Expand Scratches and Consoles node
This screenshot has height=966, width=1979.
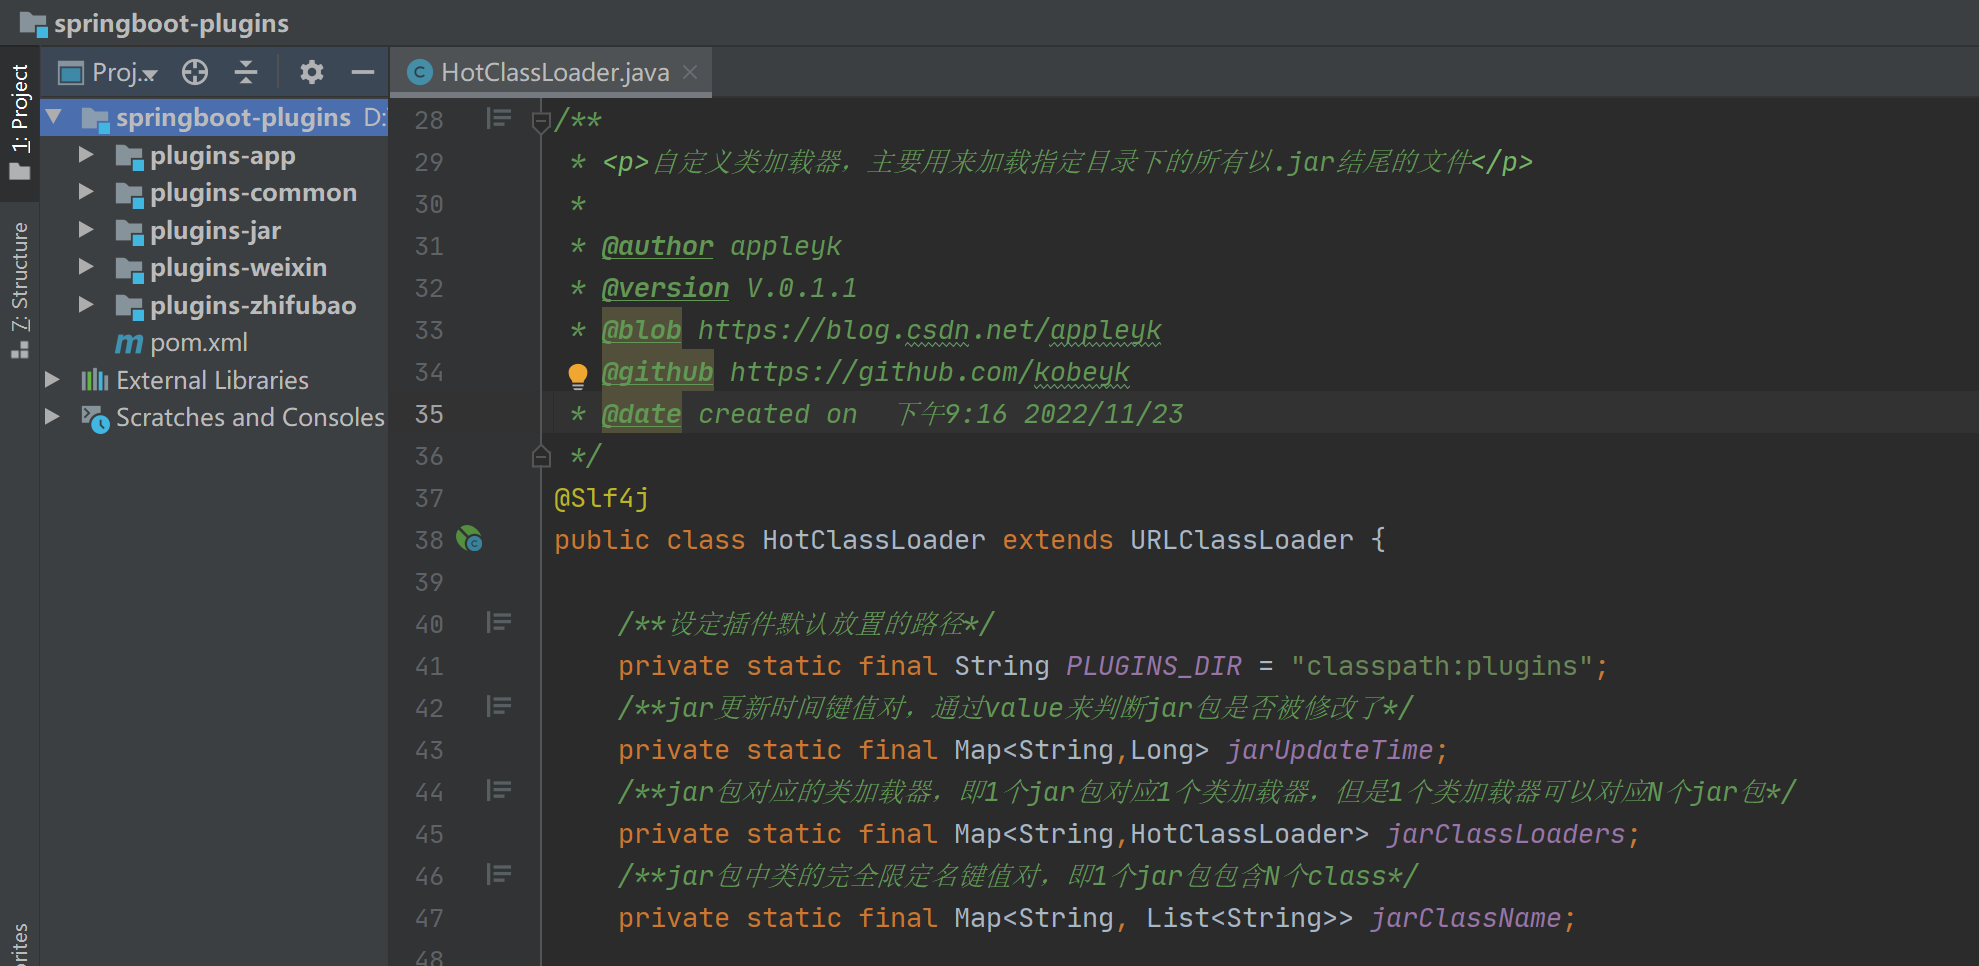tap(52, 417)
